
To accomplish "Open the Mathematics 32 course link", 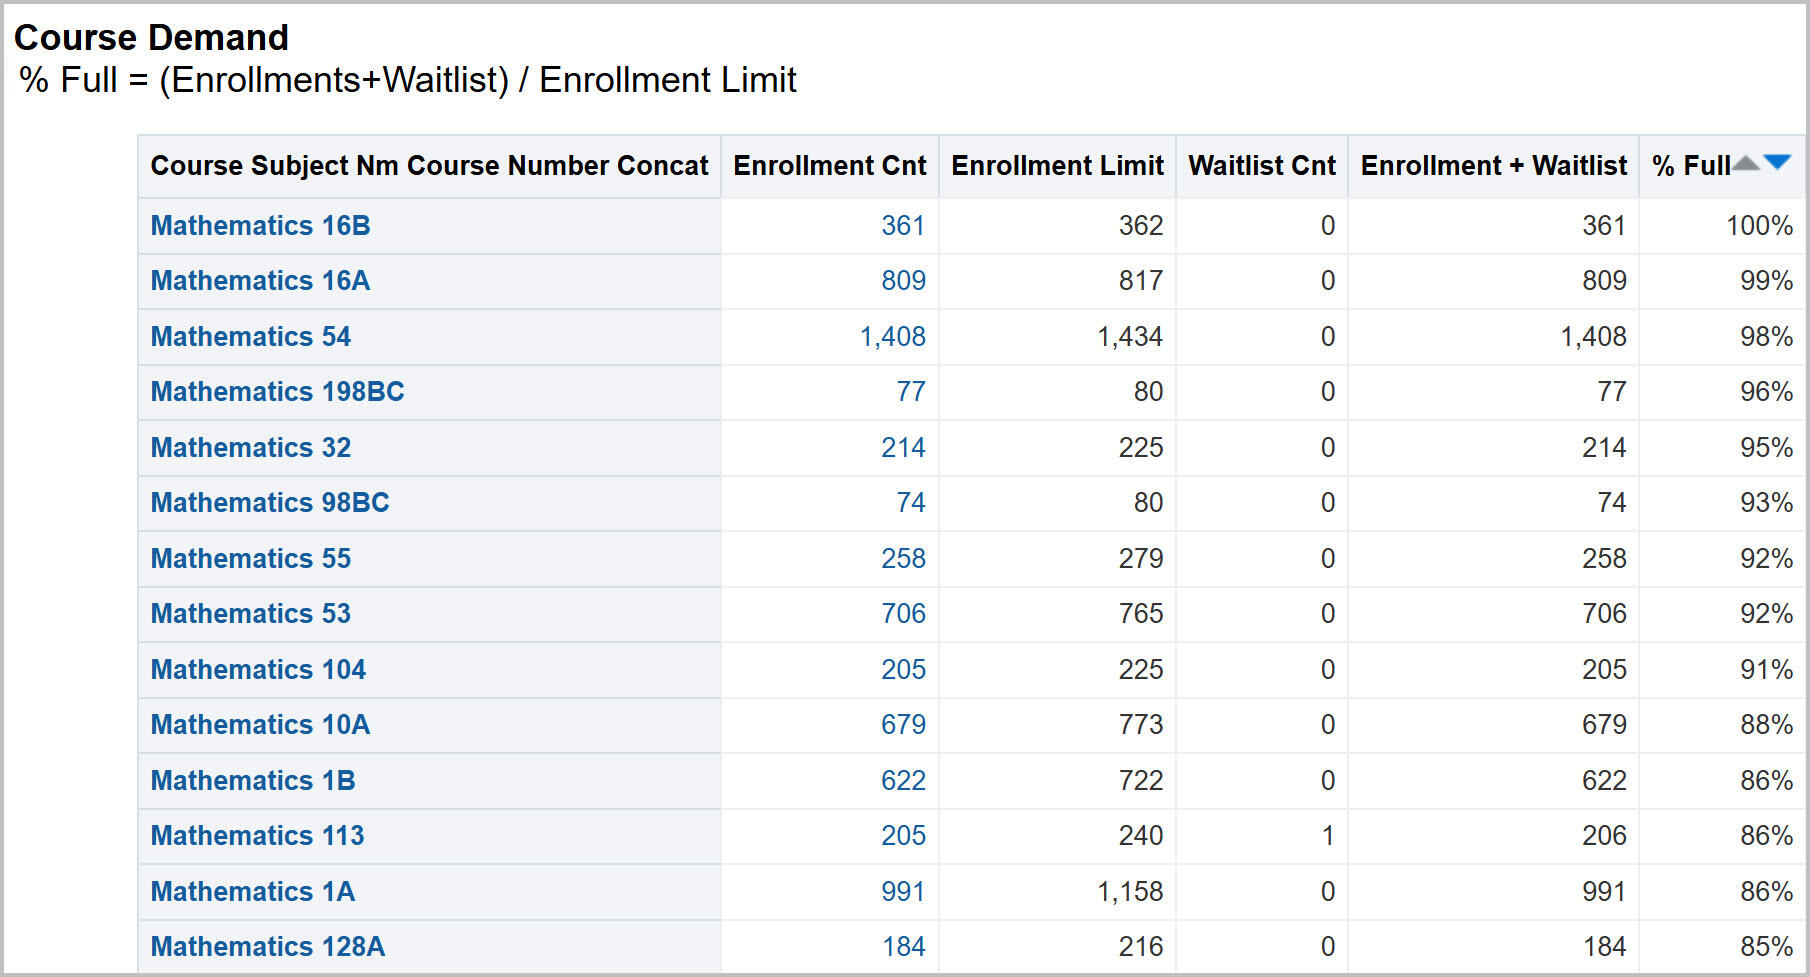I will click(250, 447).
